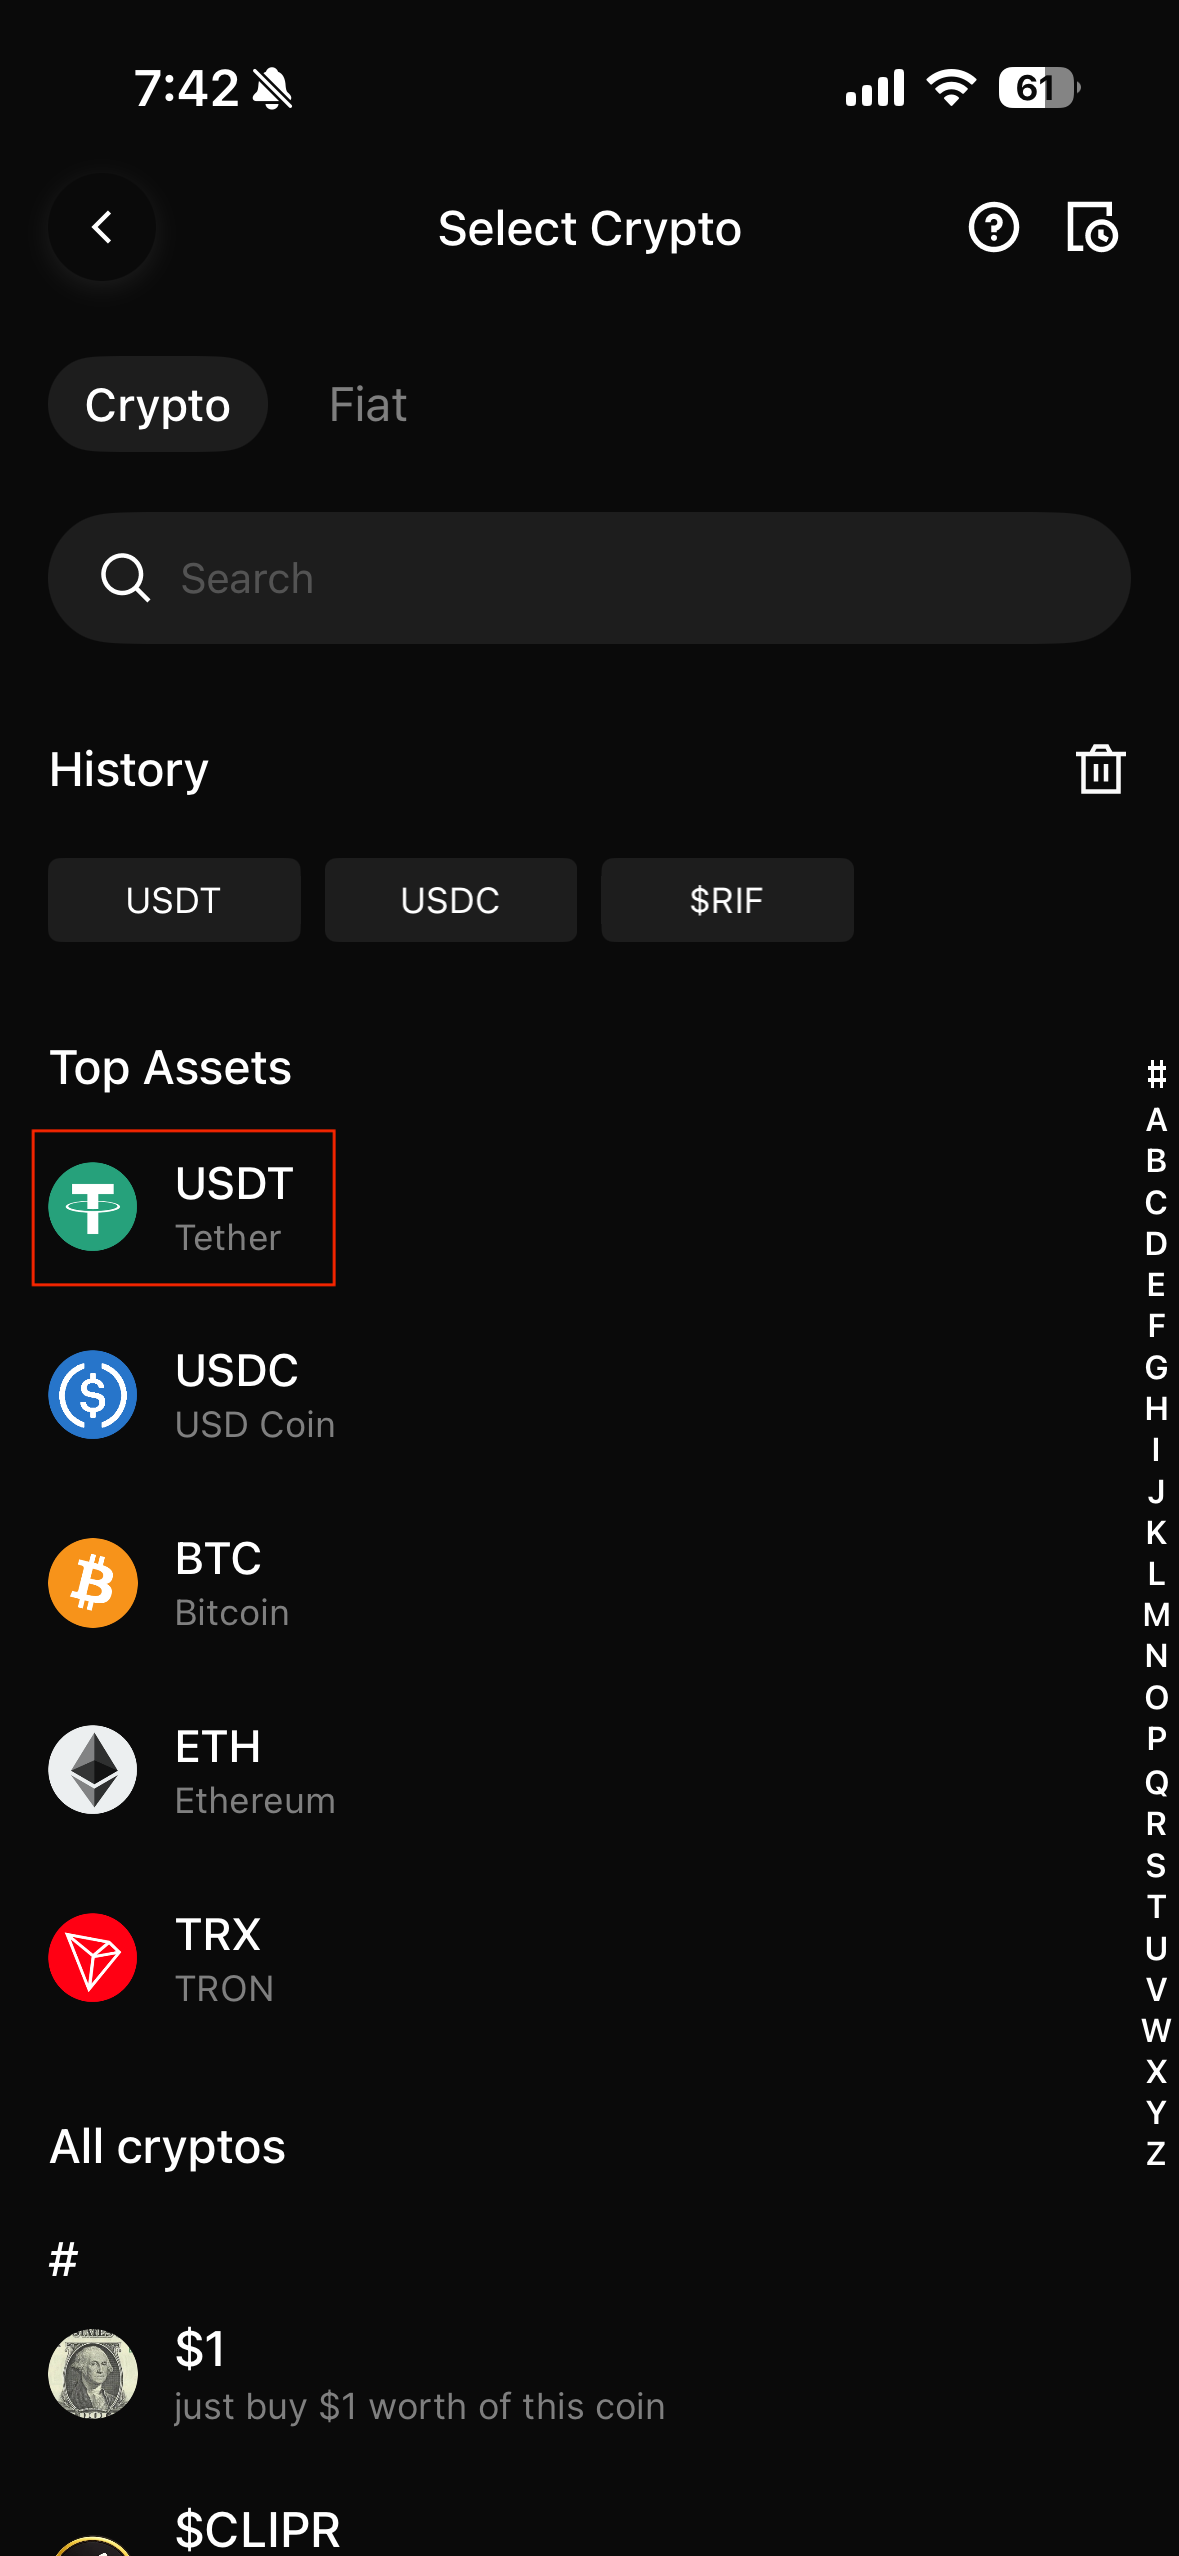This screenshot has width=1179, height=2556.
Task: Jump to letter M in alphabet index
Action: tap(1156, 1615)
